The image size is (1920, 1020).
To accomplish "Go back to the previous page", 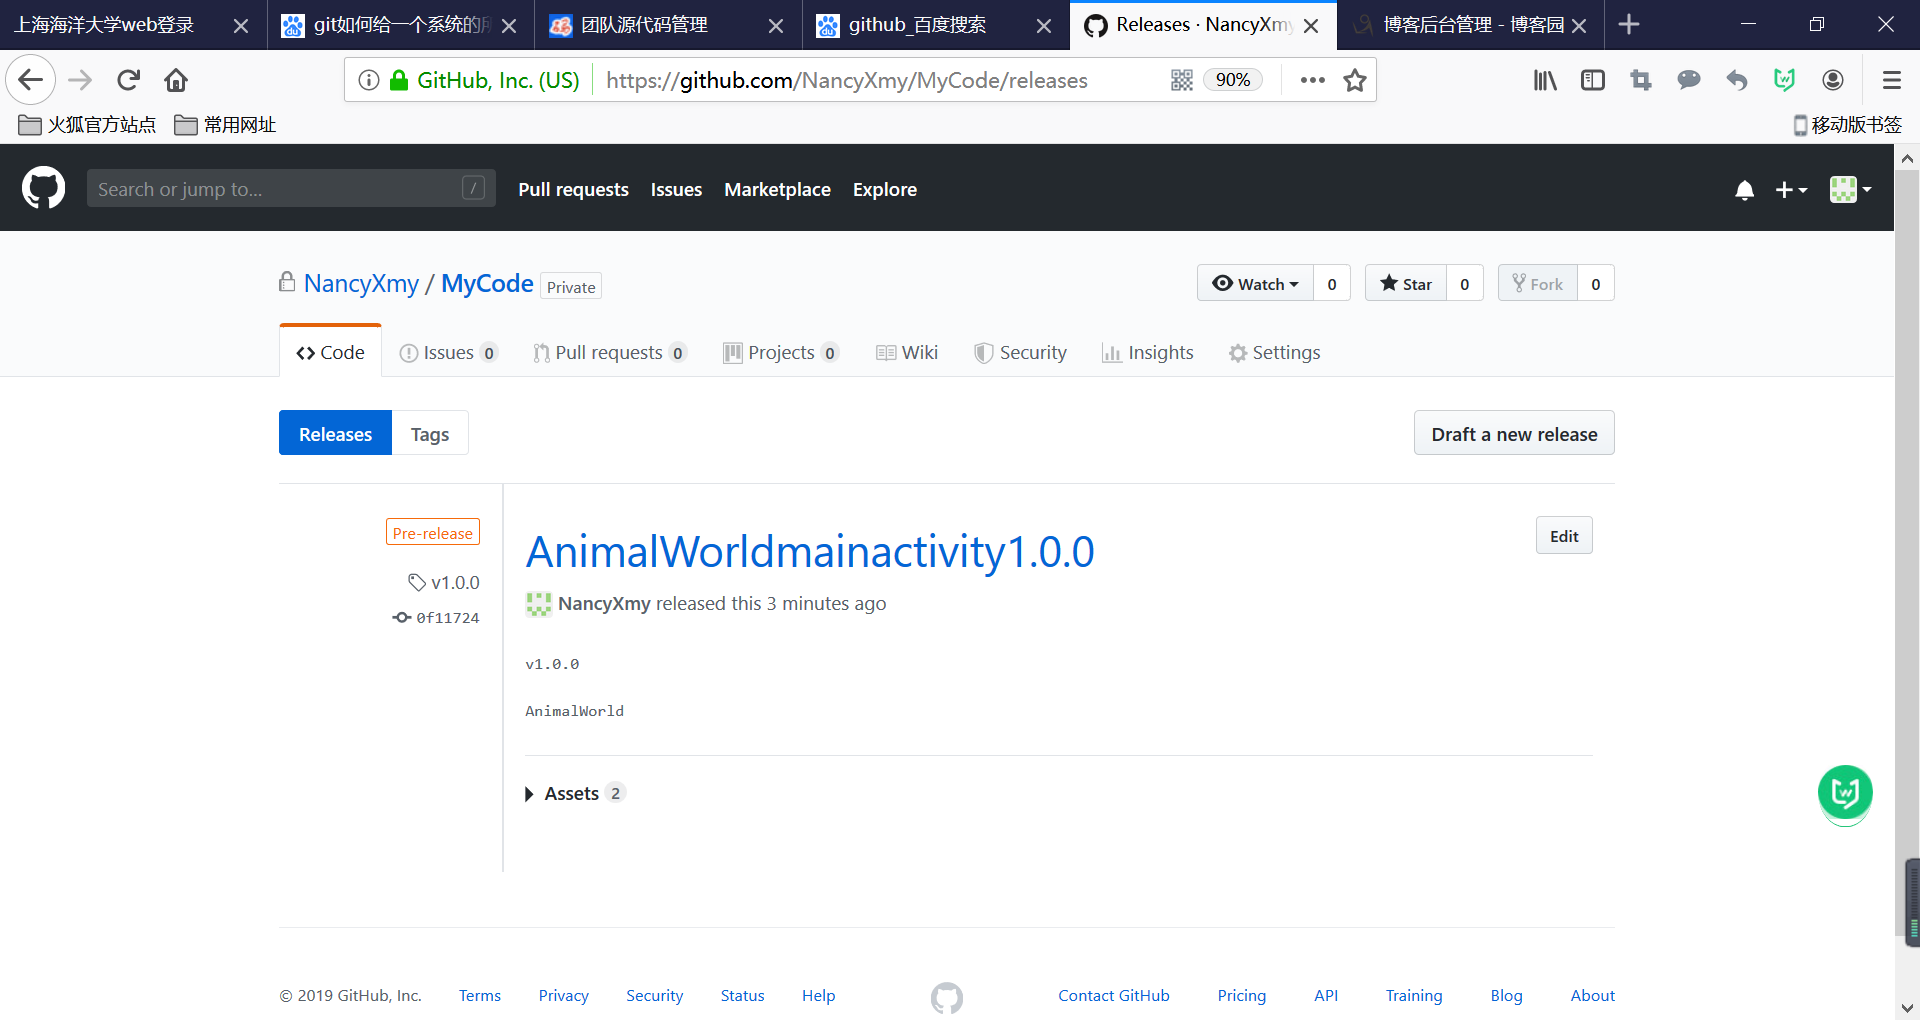I will 30,80.
